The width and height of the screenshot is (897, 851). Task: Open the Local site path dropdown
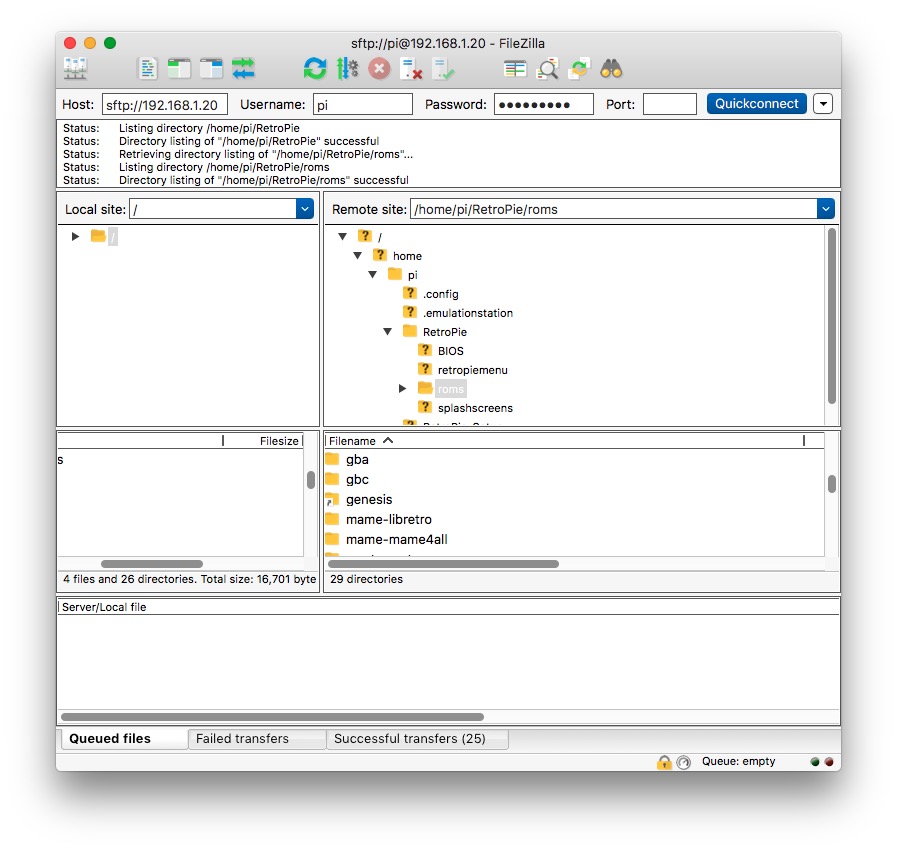click(x=305, y=209)
